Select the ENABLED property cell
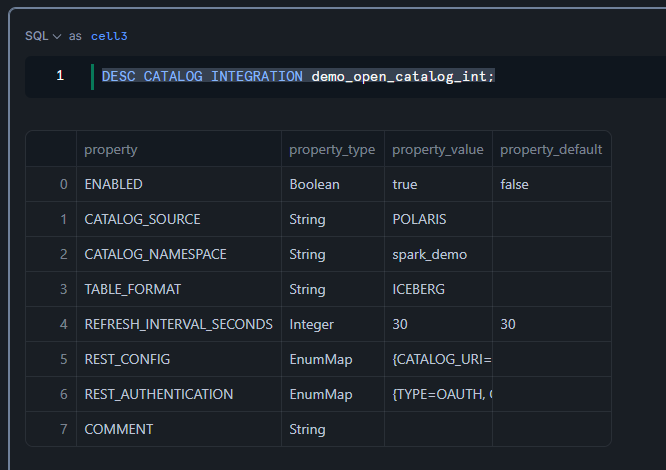 point(179,184)
